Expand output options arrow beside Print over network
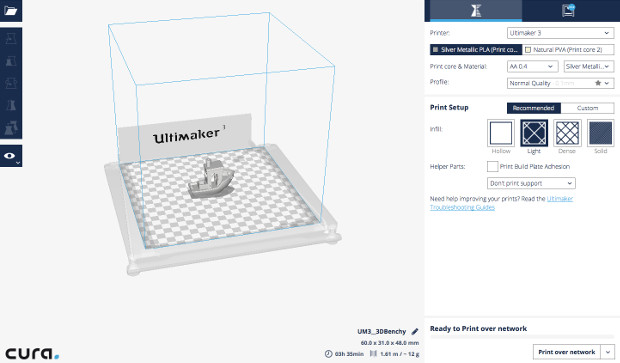Screen dimensions: 620x363 point(608,352)
